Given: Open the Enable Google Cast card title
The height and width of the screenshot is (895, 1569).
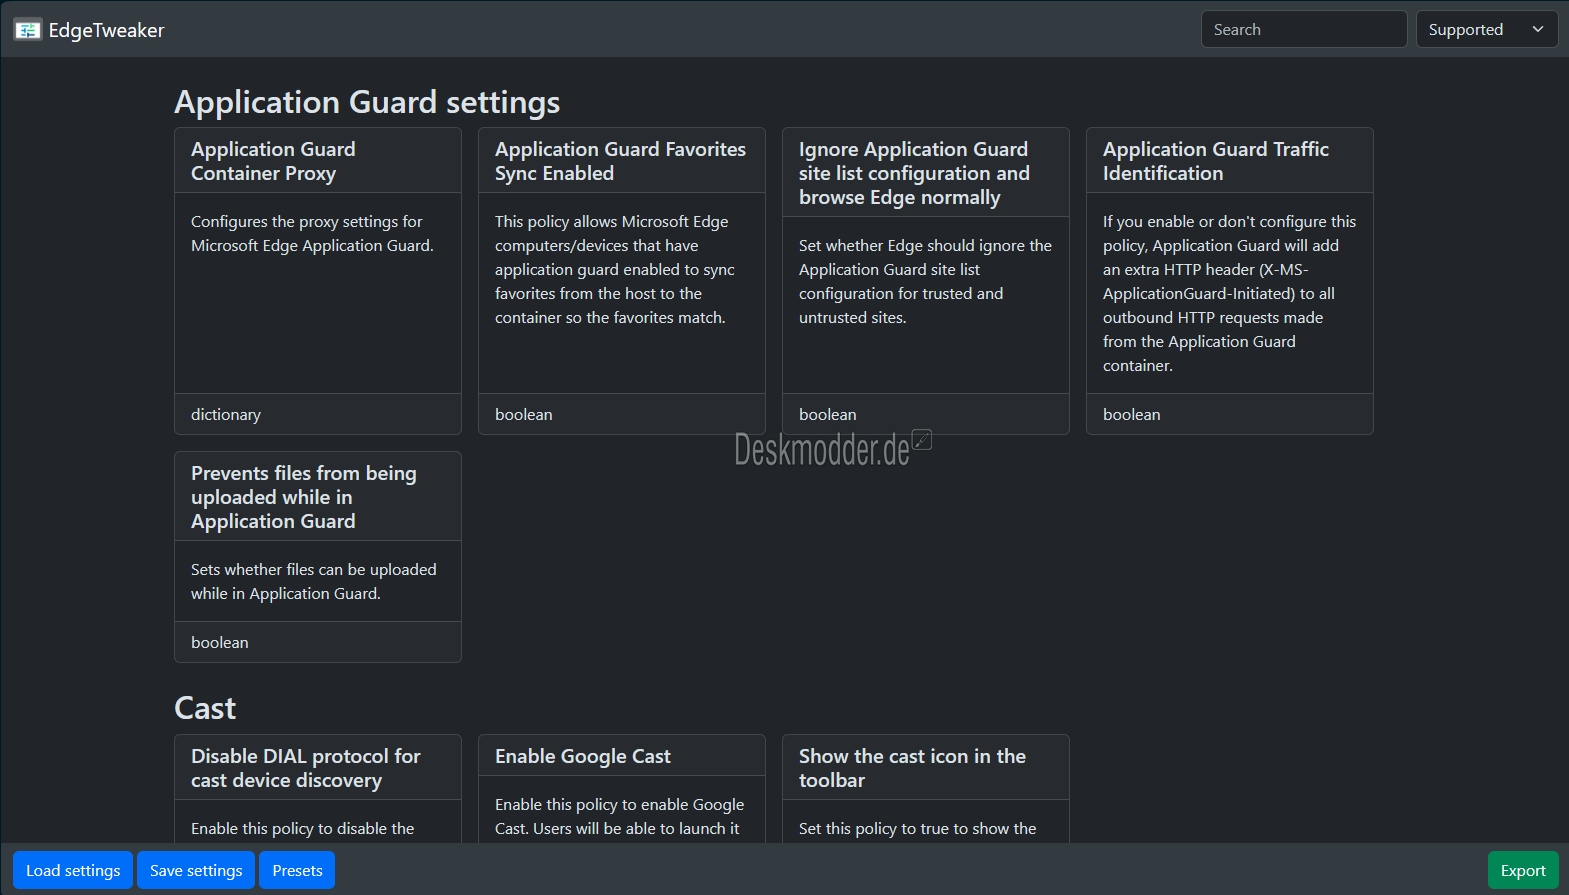Looking at the screenshot, I should pyautogui.click(x=583, y=756).
